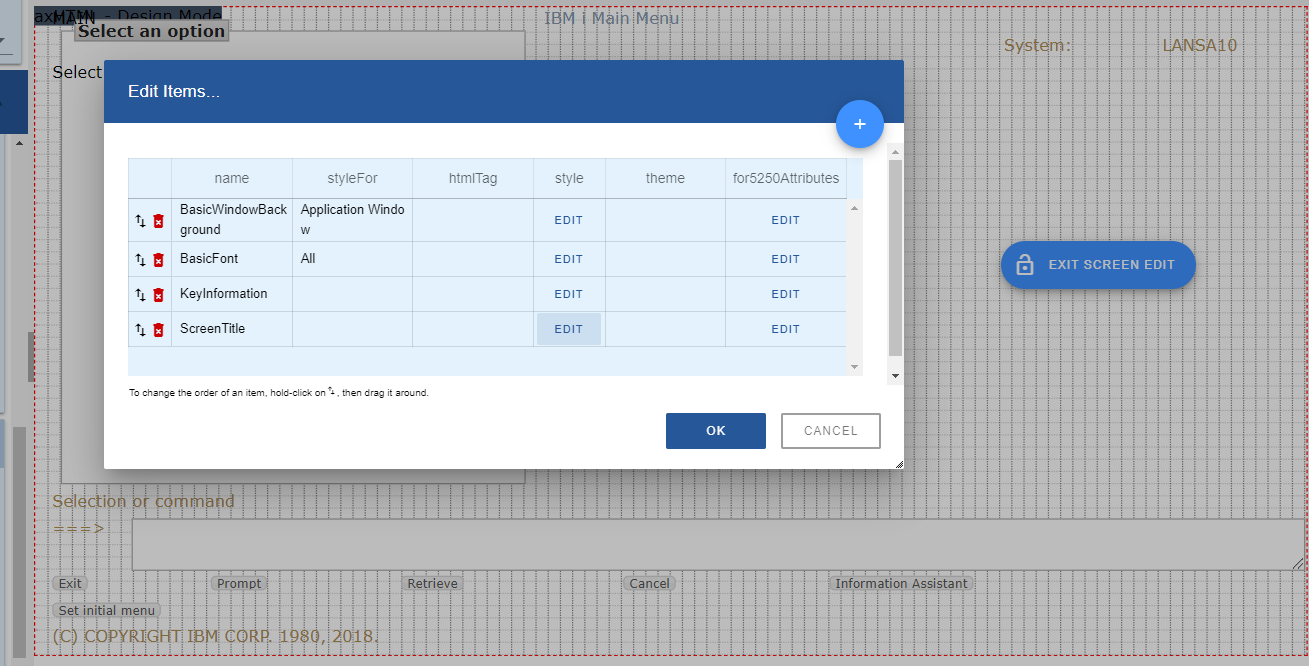
Task: Delete the BasicFont item with trash icon
Action: click(158, 260)
